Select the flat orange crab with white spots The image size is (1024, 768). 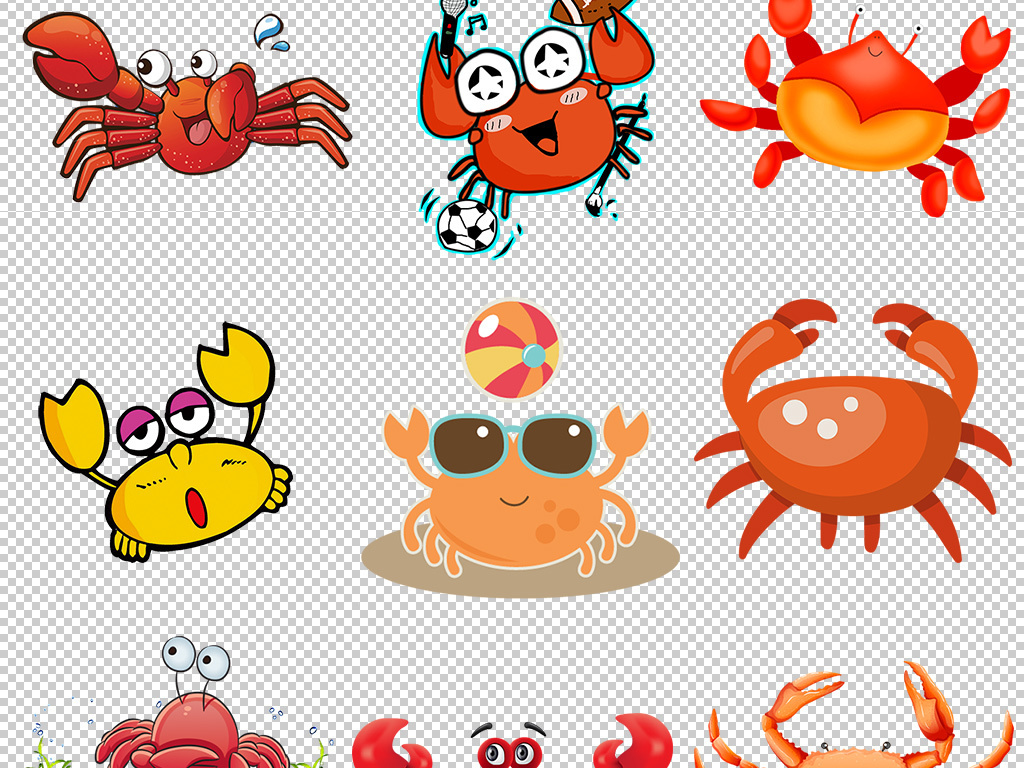click(852, 431)
